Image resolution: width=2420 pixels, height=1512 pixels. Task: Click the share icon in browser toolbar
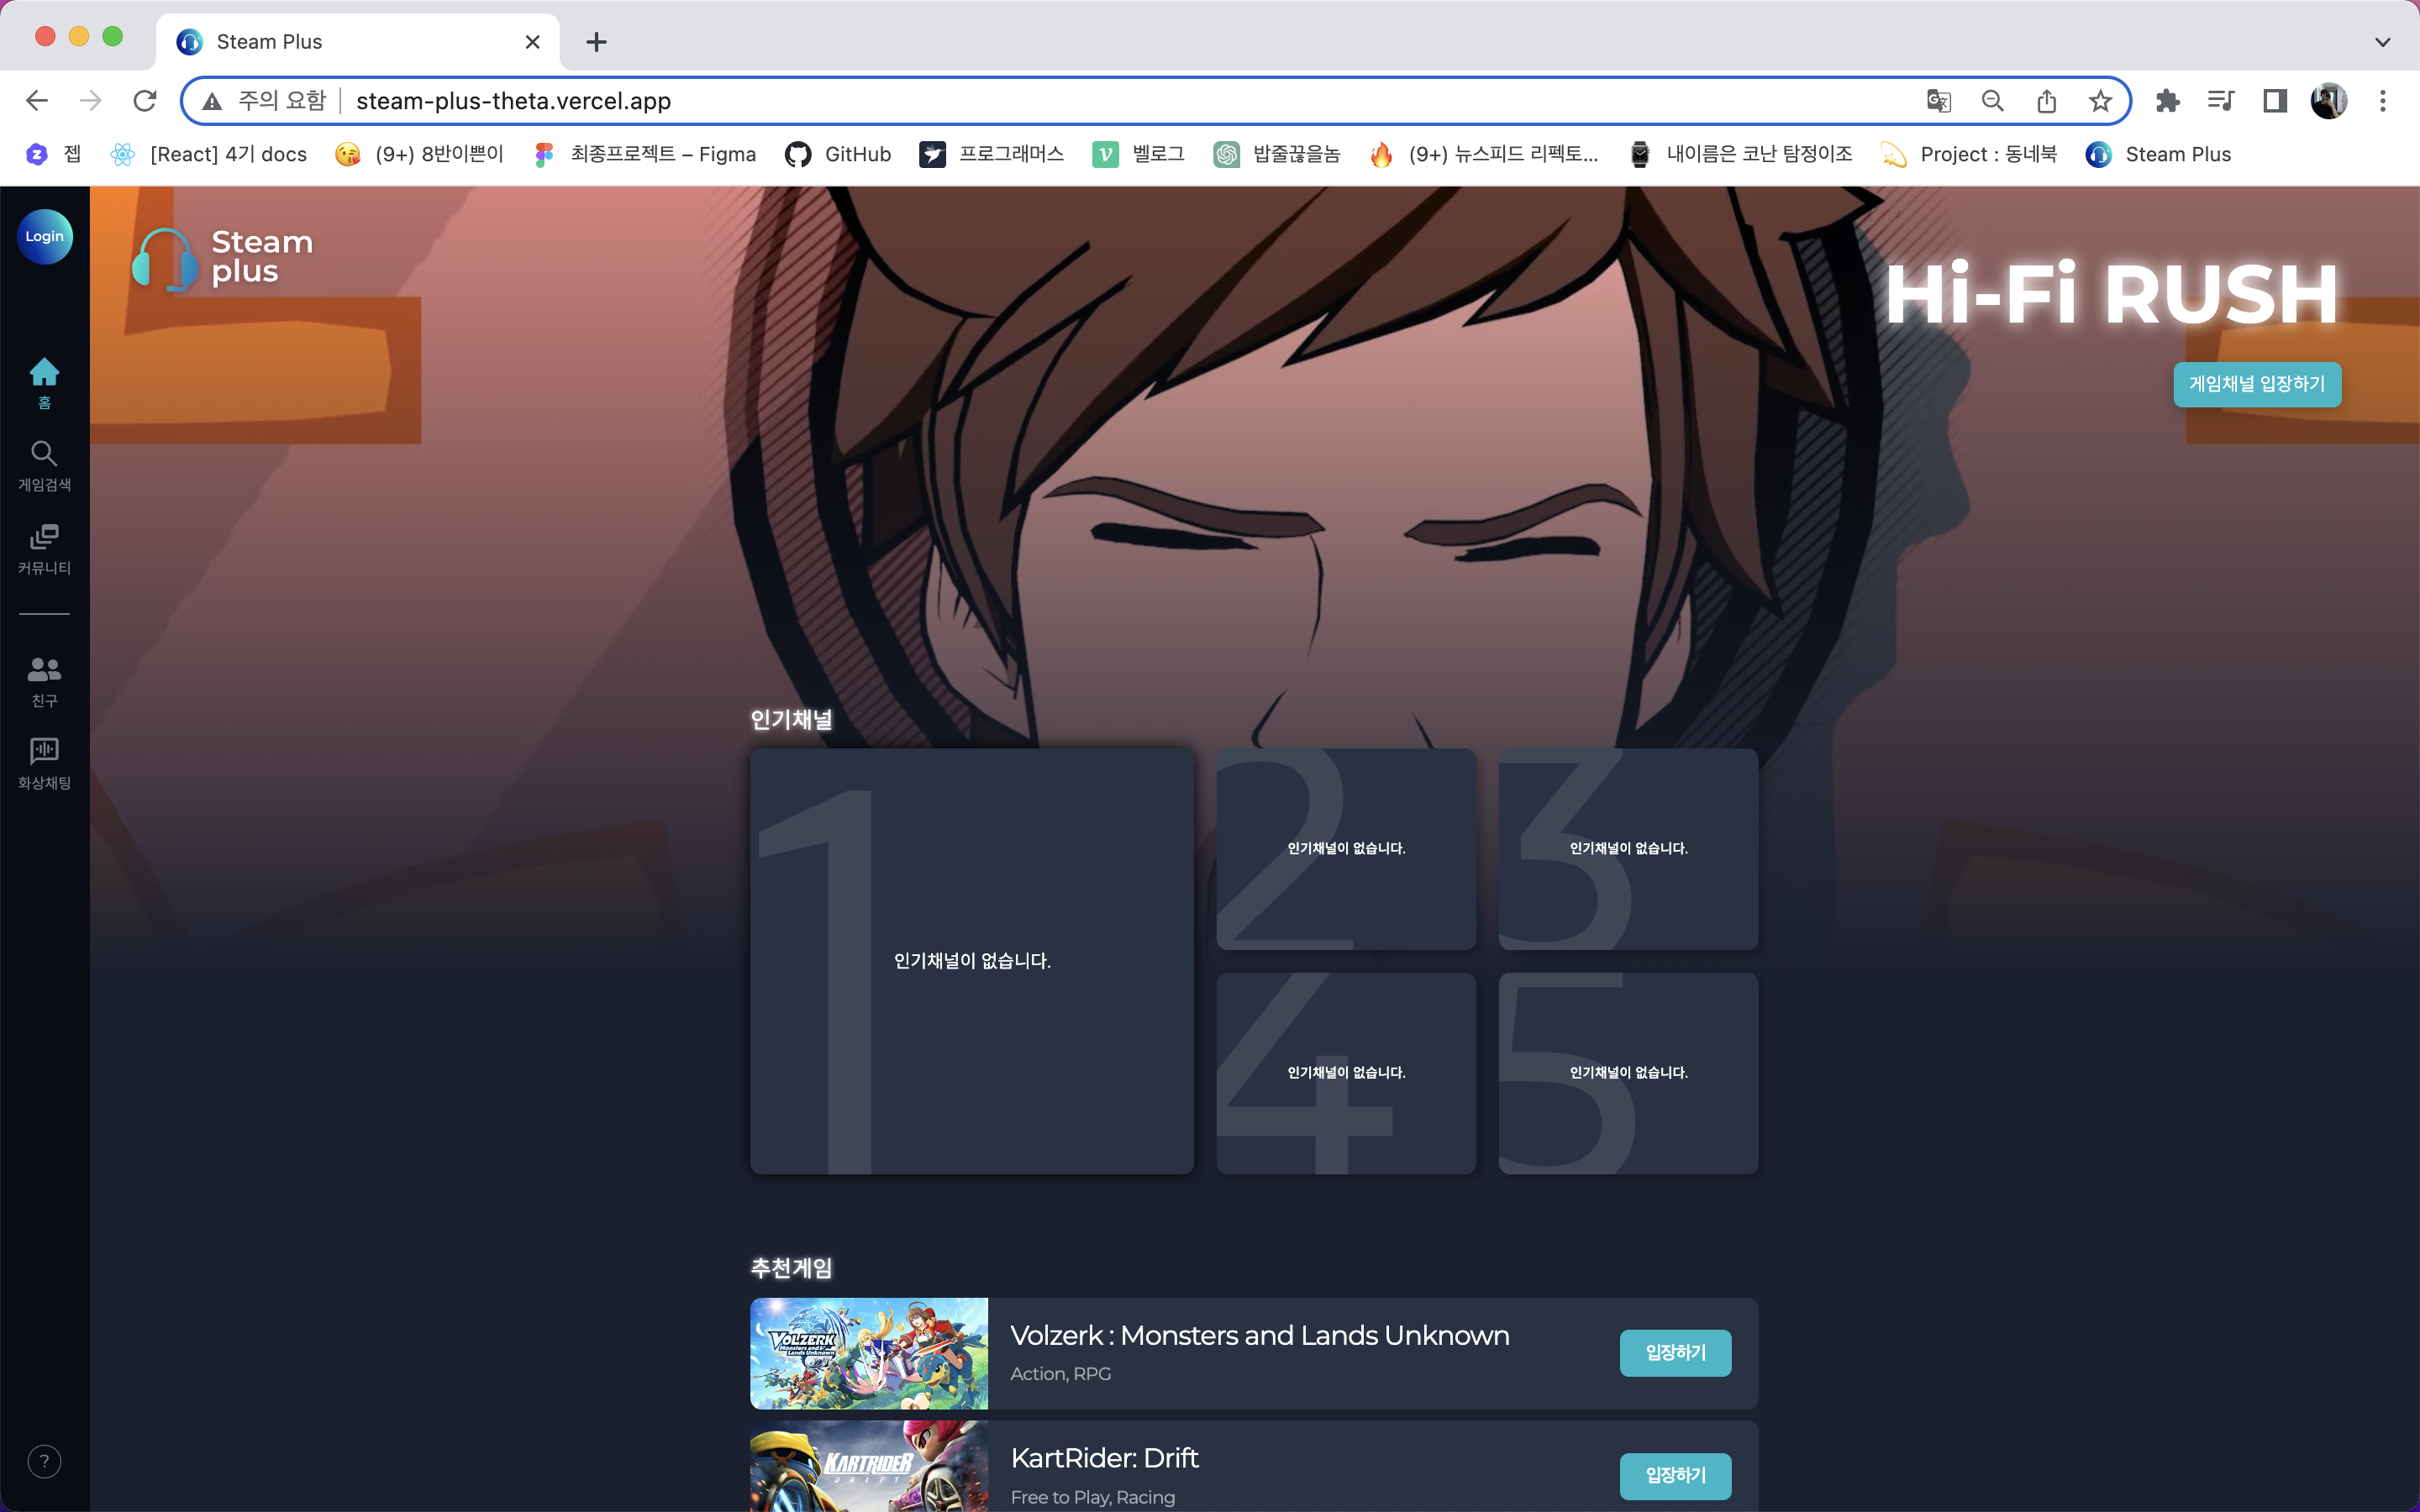(2046, 100)
